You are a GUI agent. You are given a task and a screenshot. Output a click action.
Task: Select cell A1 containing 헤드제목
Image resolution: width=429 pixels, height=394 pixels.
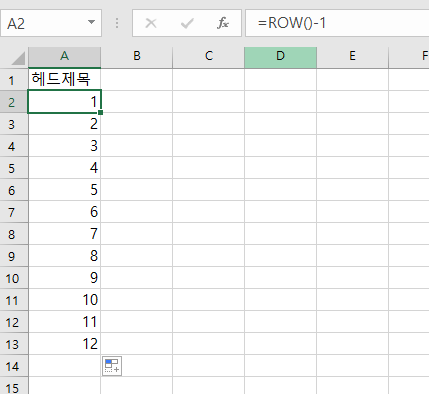[64, 80]
